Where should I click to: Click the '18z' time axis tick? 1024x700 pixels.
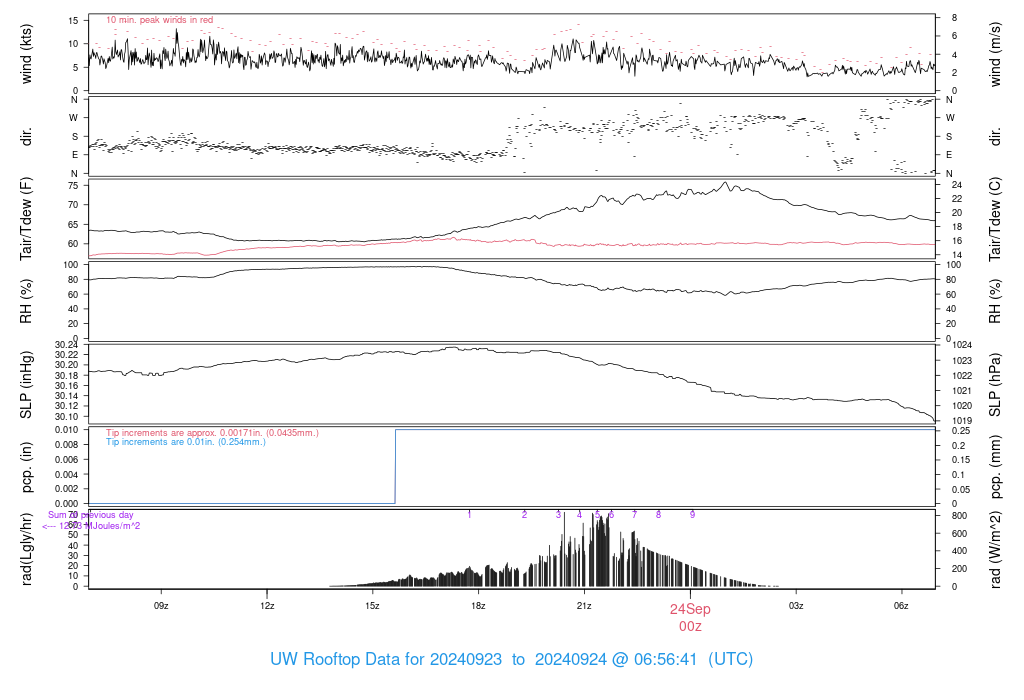(478, 606)
